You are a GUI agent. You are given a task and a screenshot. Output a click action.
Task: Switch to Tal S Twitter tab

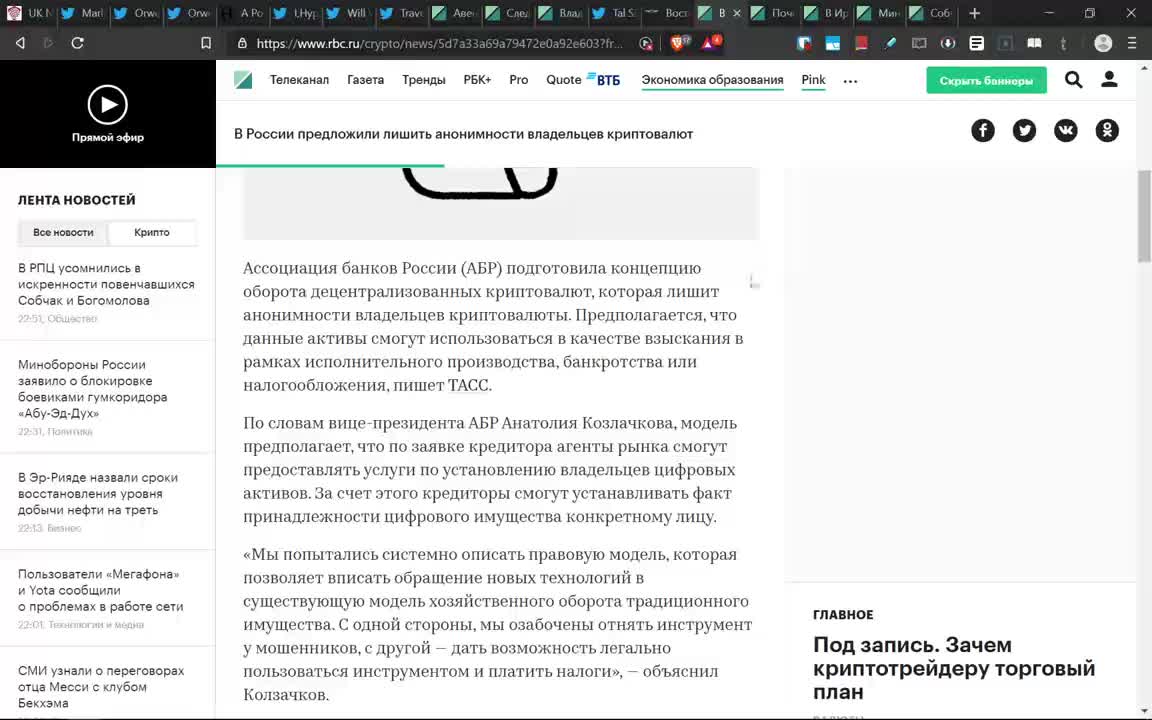pyautogui.click(x=614, y=13)
